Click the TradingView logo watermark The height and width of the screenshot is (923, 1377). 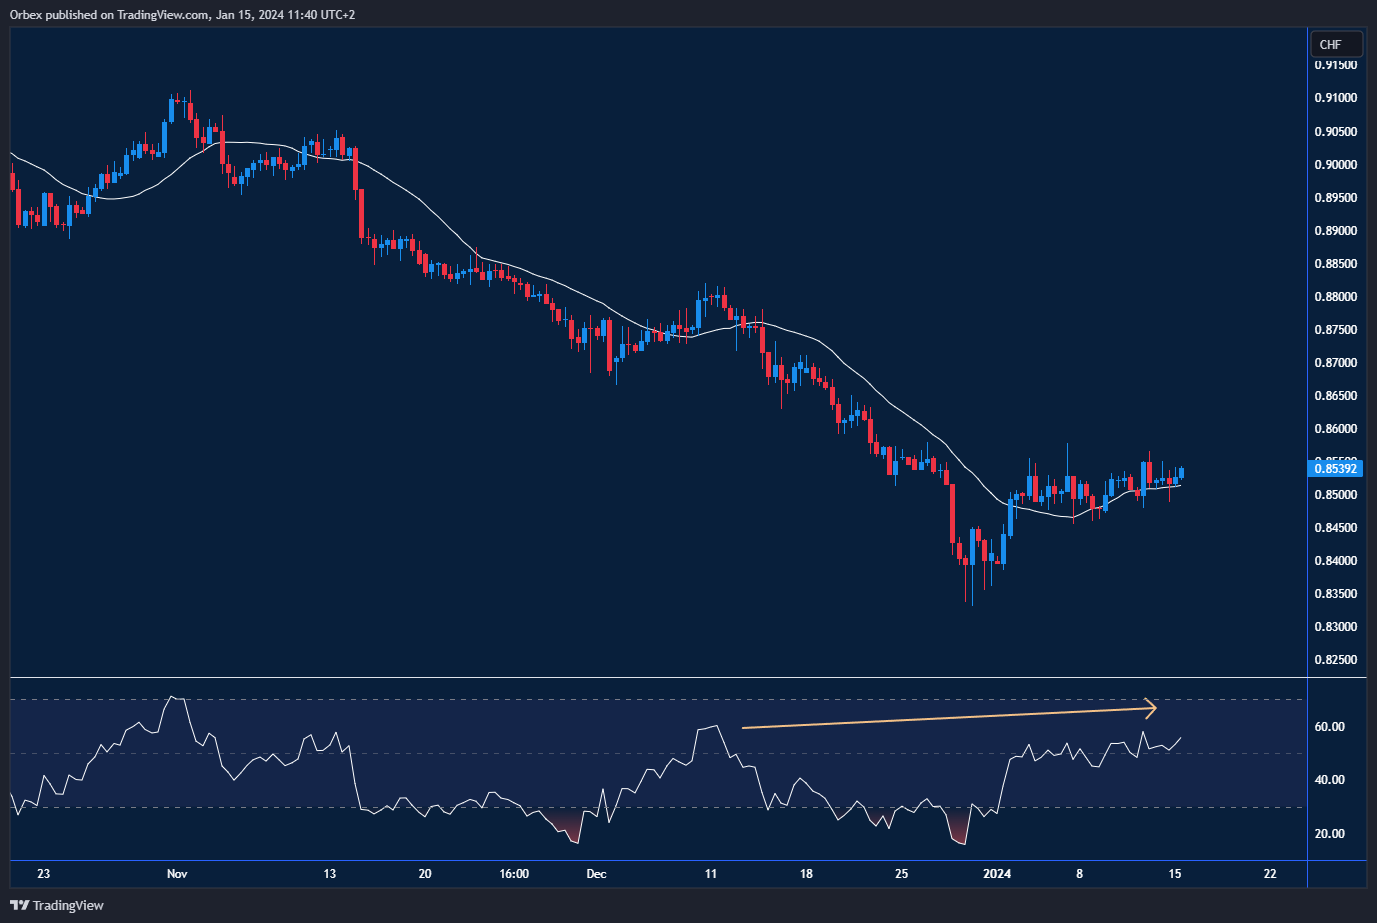[55, 905]
